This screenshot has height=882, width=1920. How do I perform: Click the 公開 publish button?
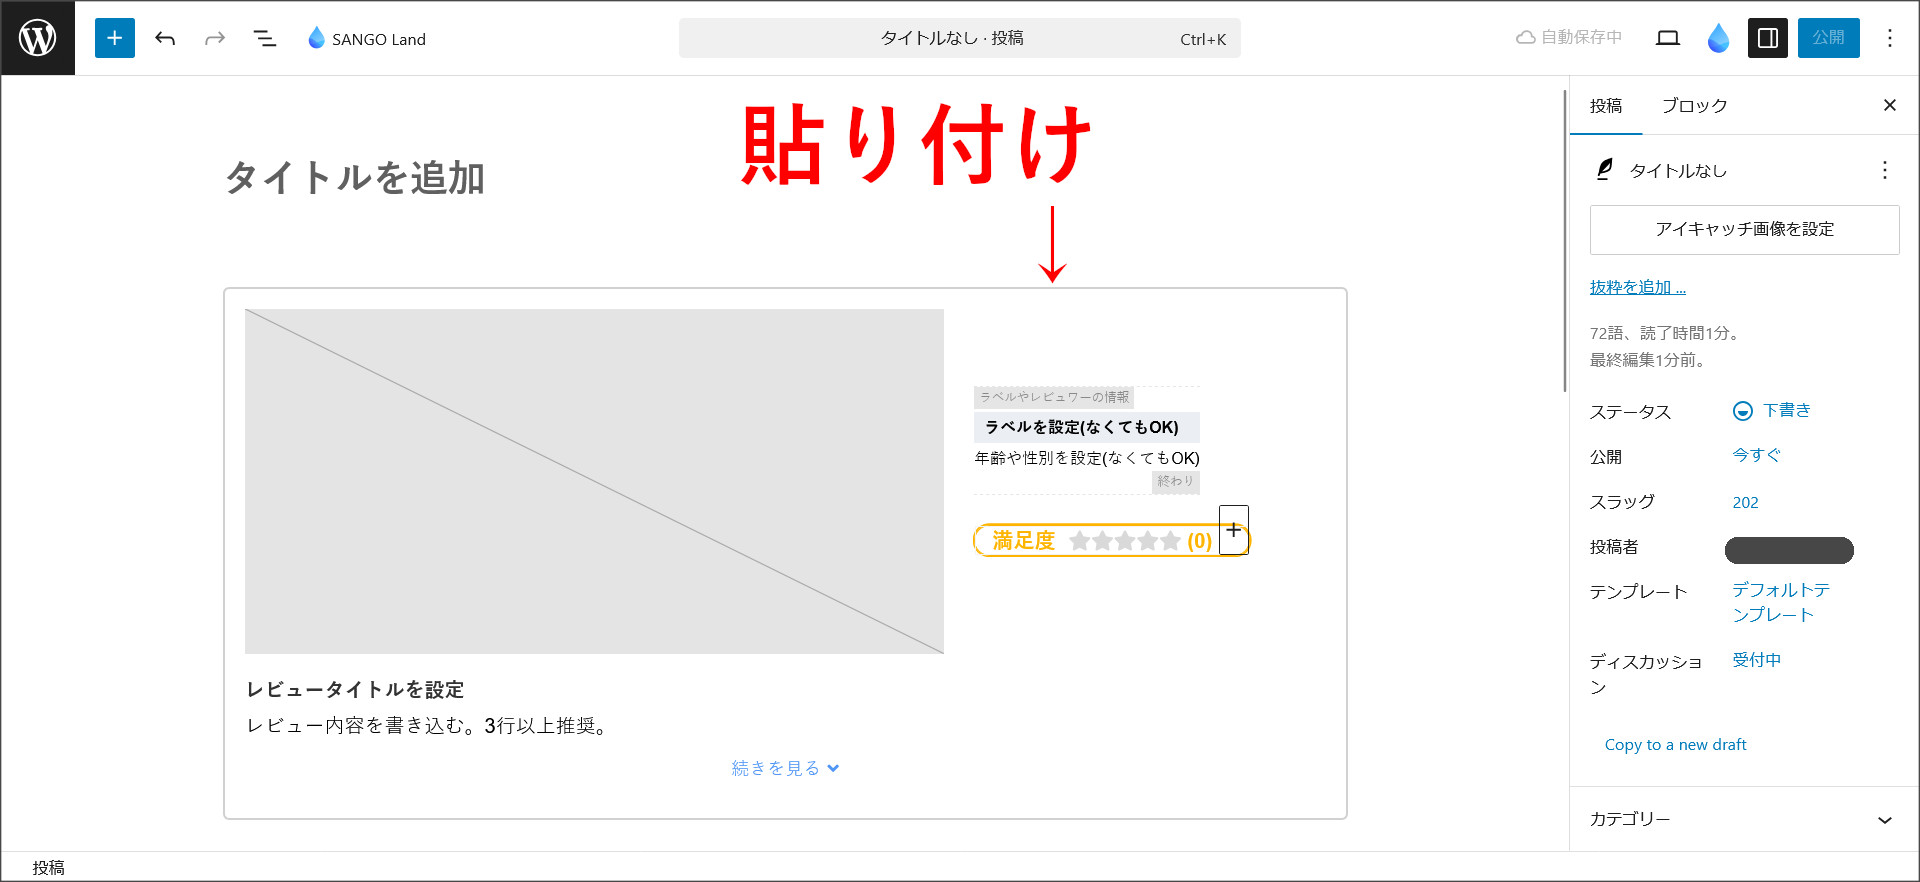(x=1828, y=38)
